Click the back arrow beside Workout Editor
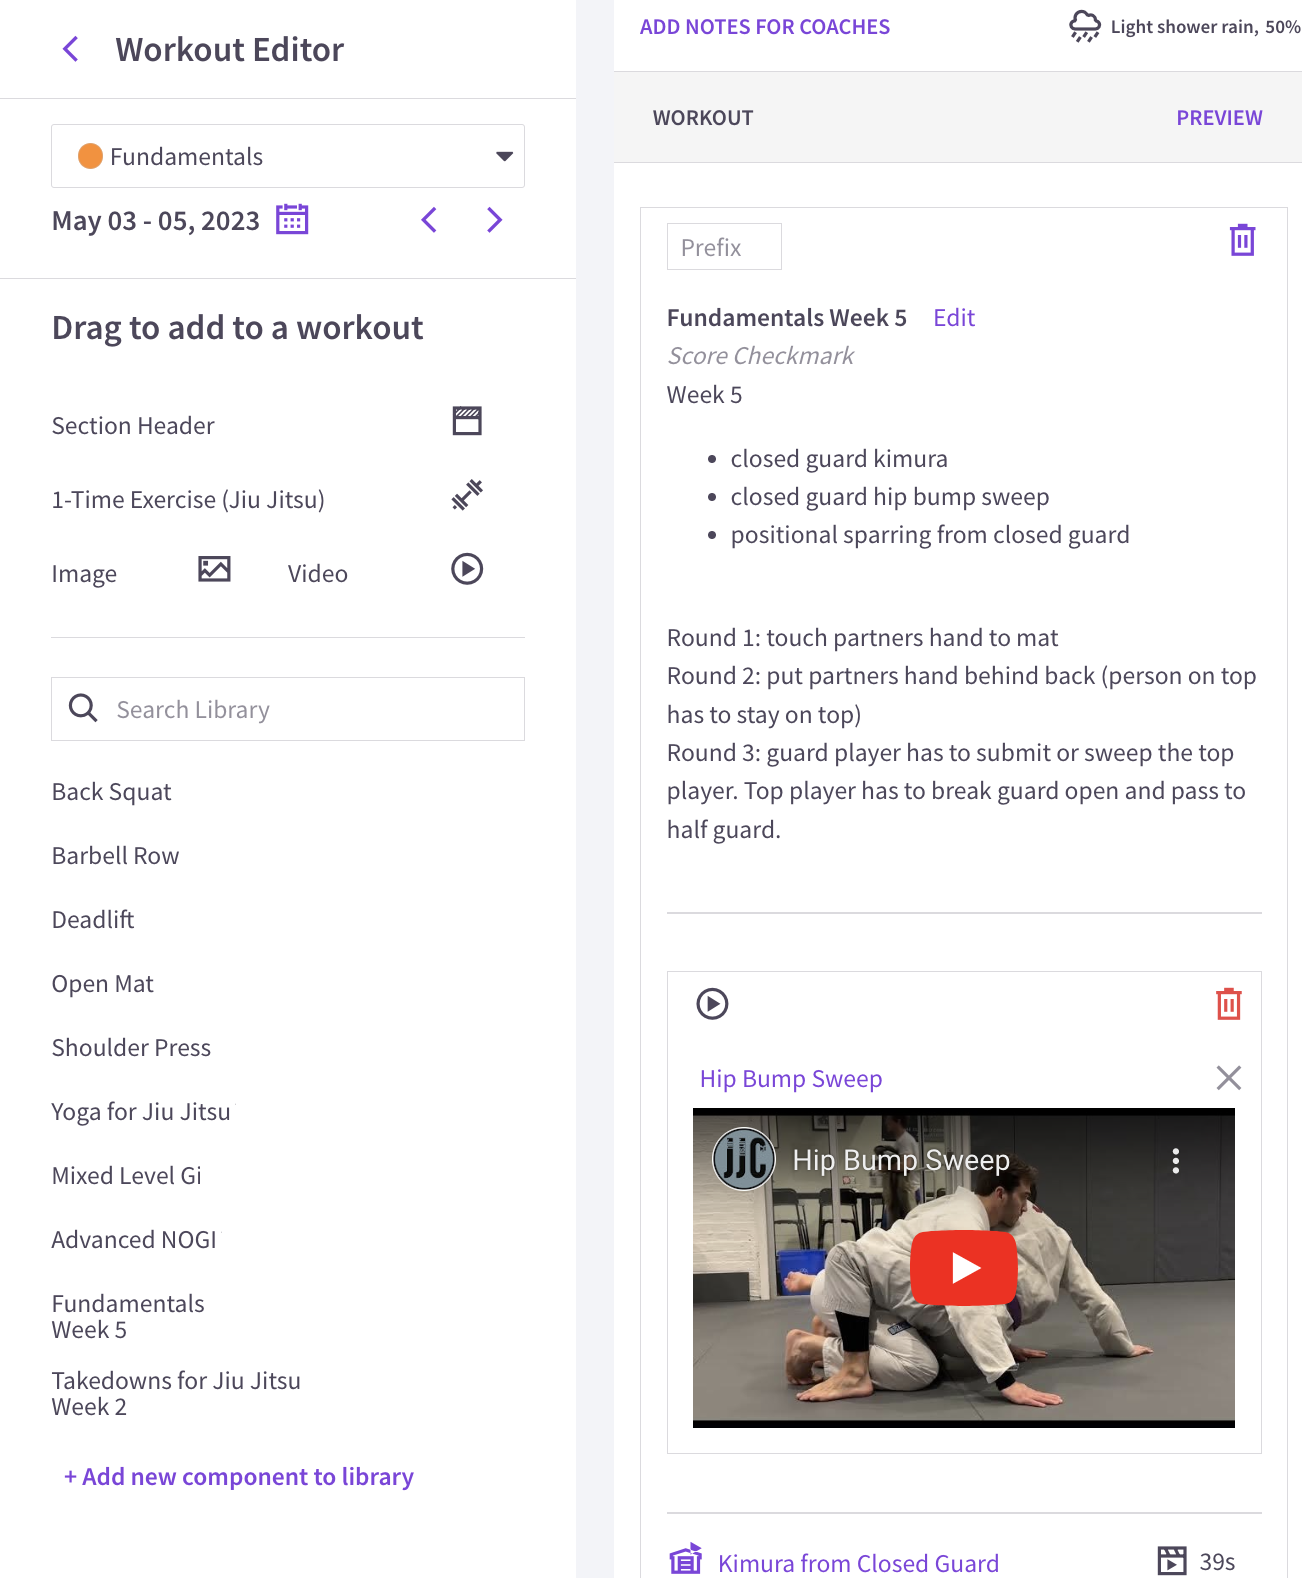 pos(71,49)
